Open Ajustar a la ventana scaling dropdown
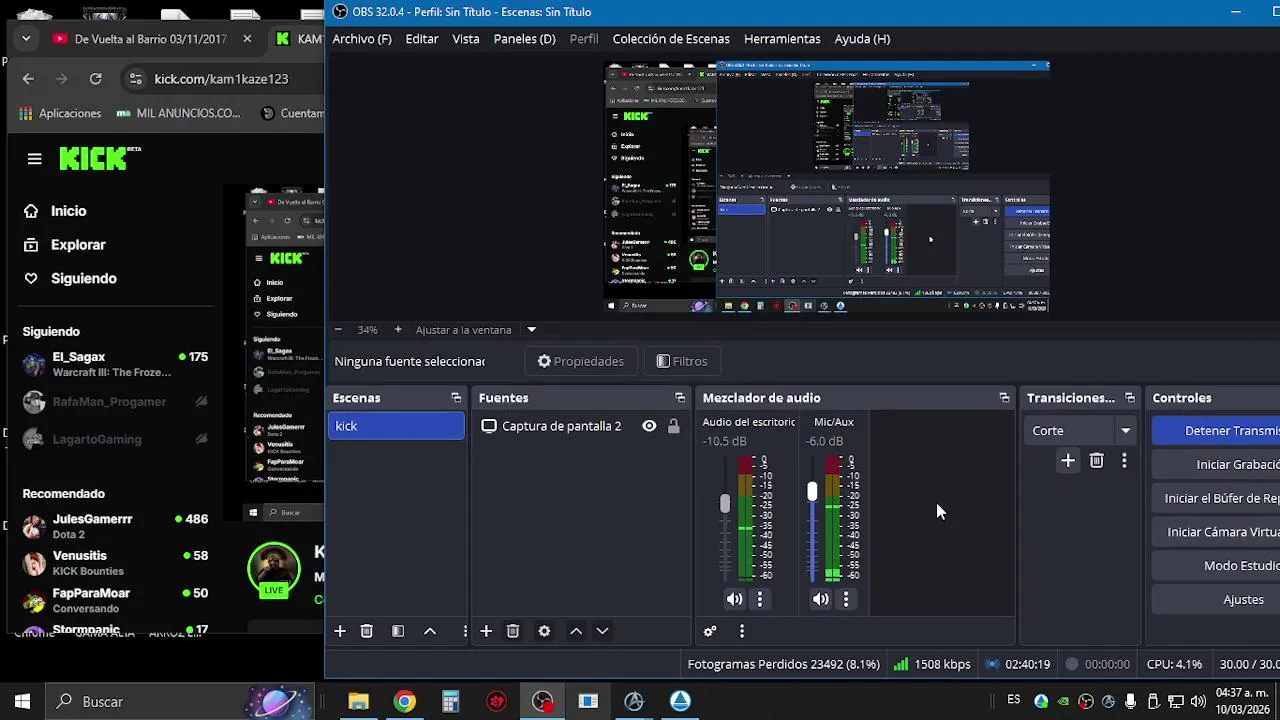The height and width of the screenshot is (720, 1280). point(476,329)
